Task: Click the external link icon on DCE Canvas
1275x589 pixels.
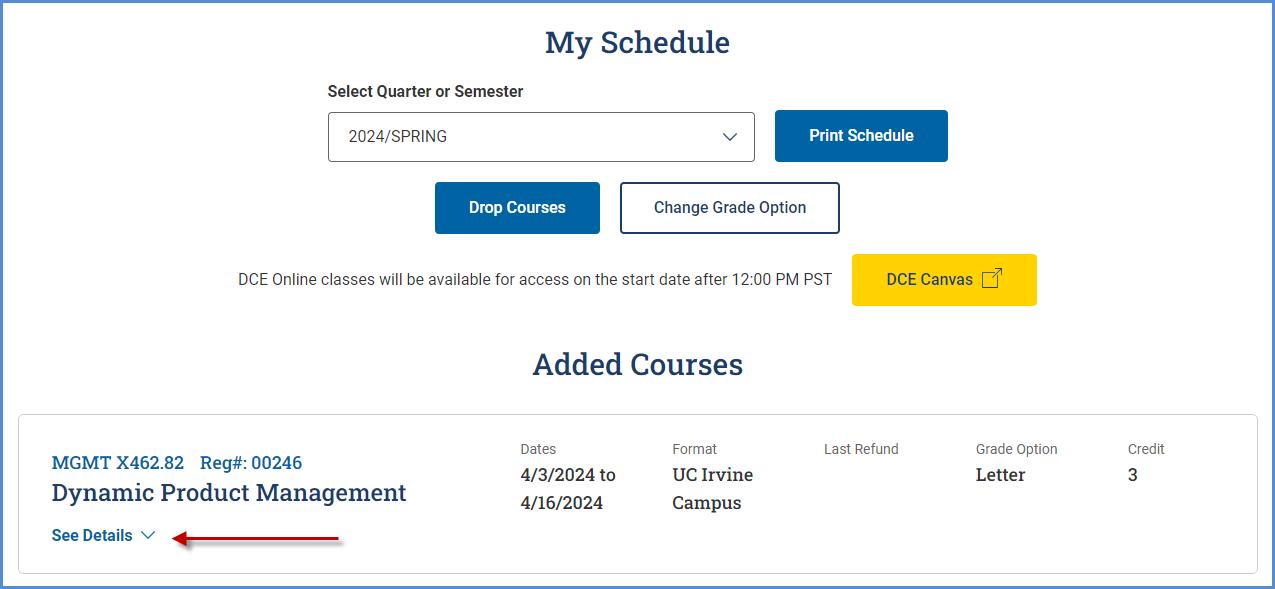Action: pyautogui.click(x=991, y=279)
